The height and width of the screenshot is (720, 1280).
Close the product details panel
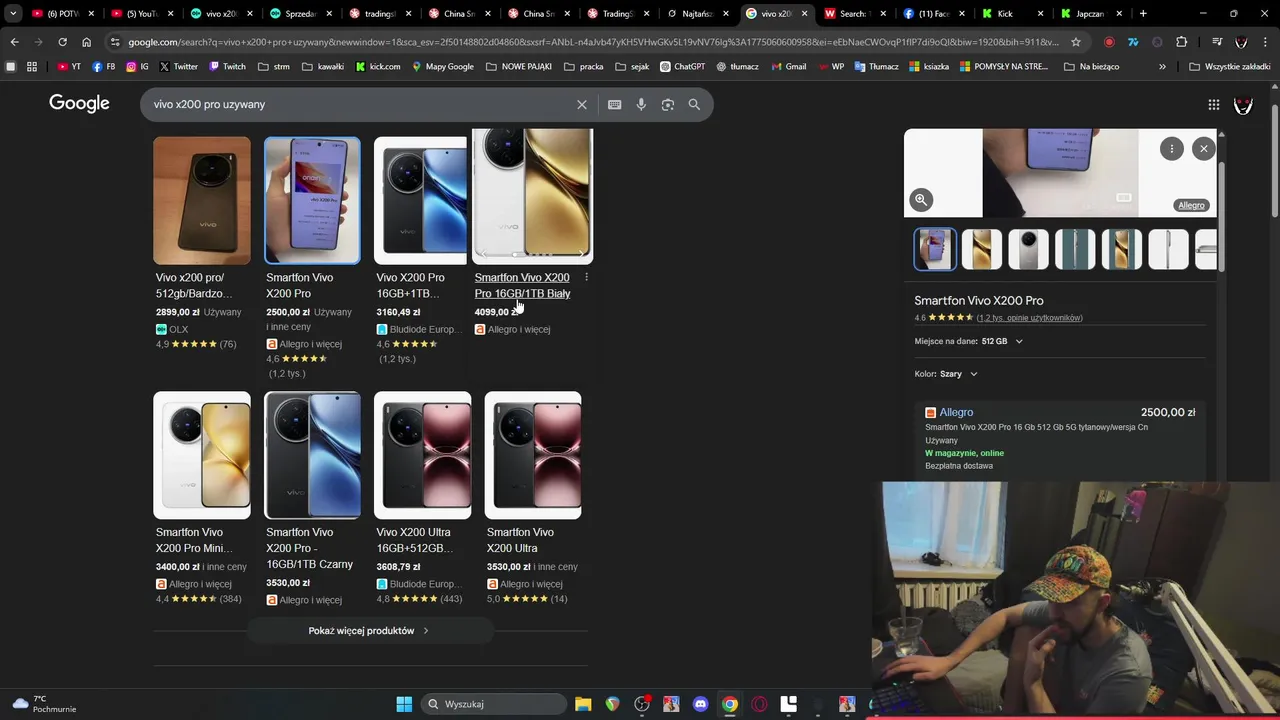coord(1204,149)
